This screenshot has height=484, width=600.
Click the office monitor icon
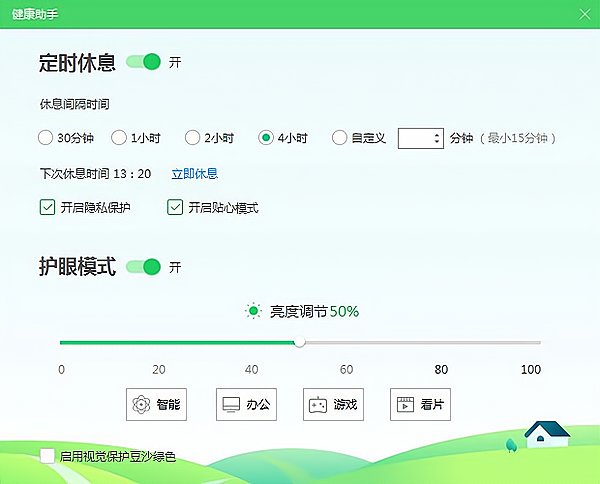point(231,405)
